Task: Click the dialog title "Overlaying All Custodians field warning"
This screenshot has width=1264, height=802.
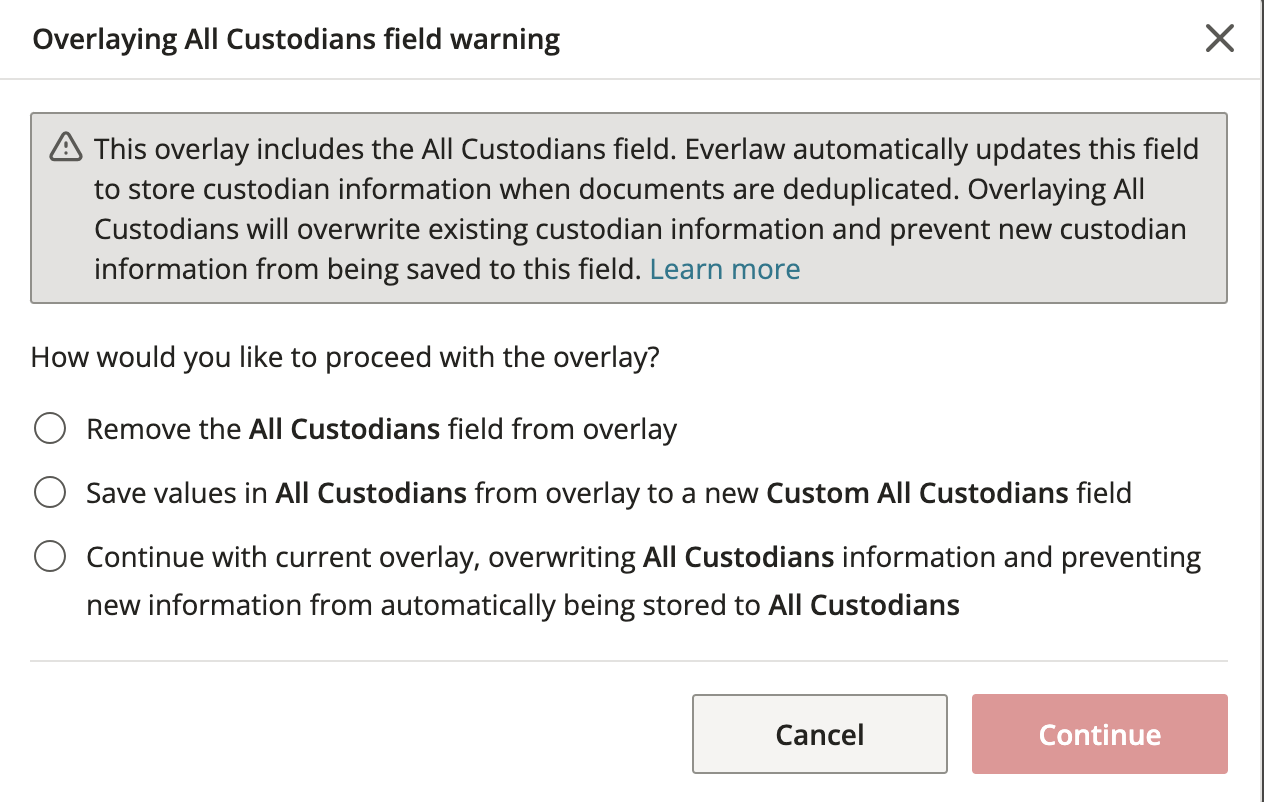Action: [297, 38]
